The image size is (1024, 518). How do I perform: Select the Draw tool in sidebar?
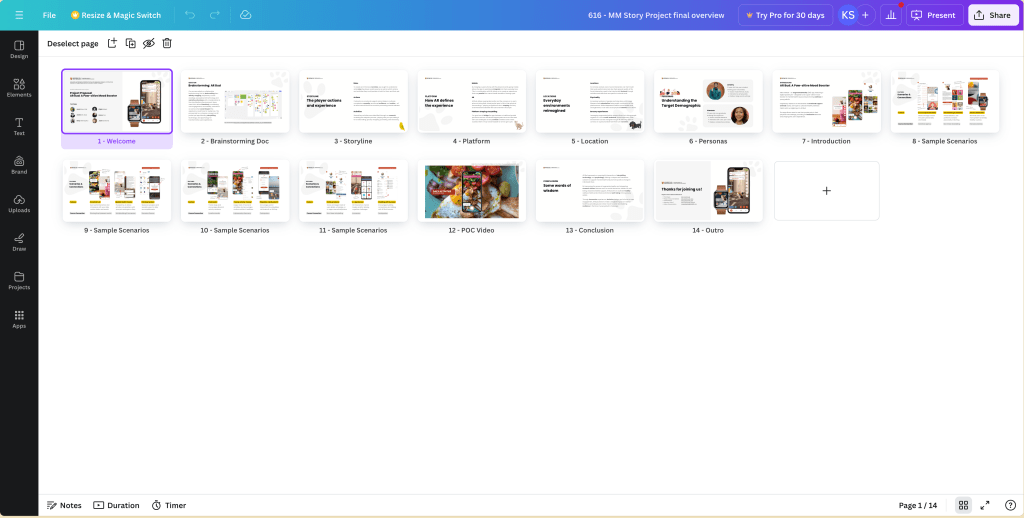coord(19,241)
